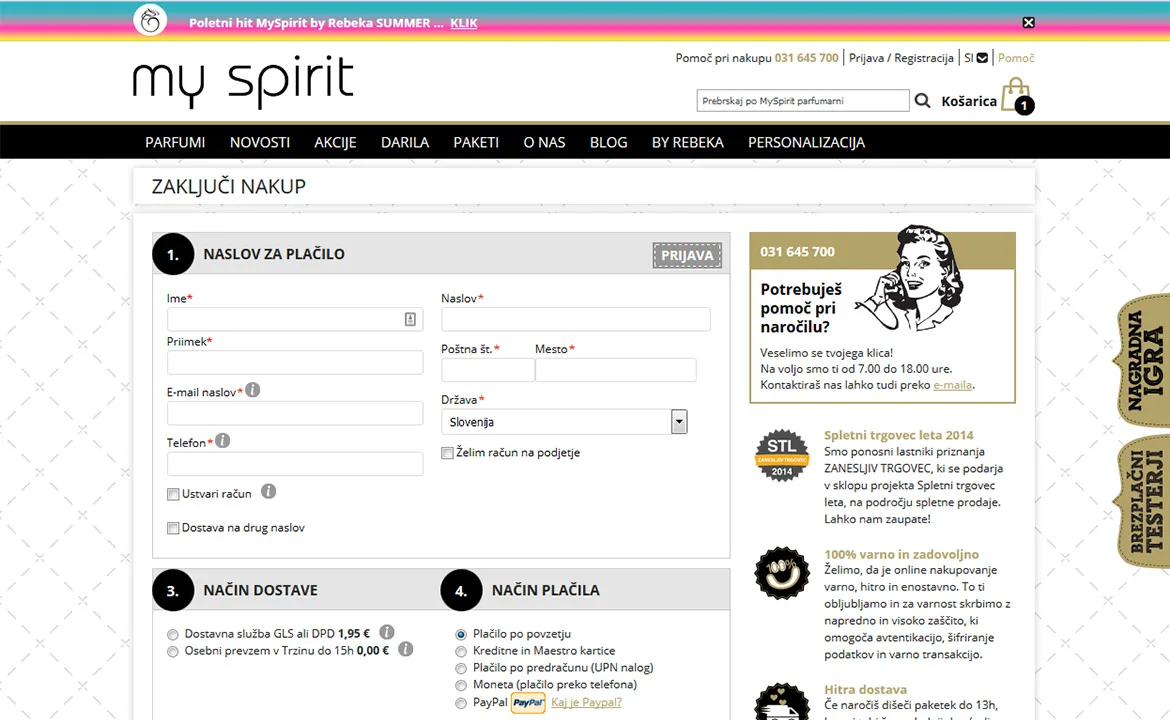Click the Kaj je Paypal? link
1170x720 pixels.
click(586, 702)
